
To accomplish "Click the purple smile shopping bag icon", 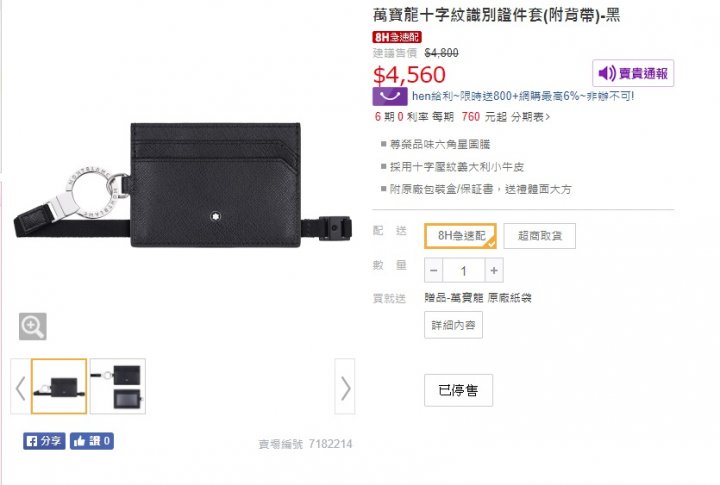I will (x=390, y=96).
